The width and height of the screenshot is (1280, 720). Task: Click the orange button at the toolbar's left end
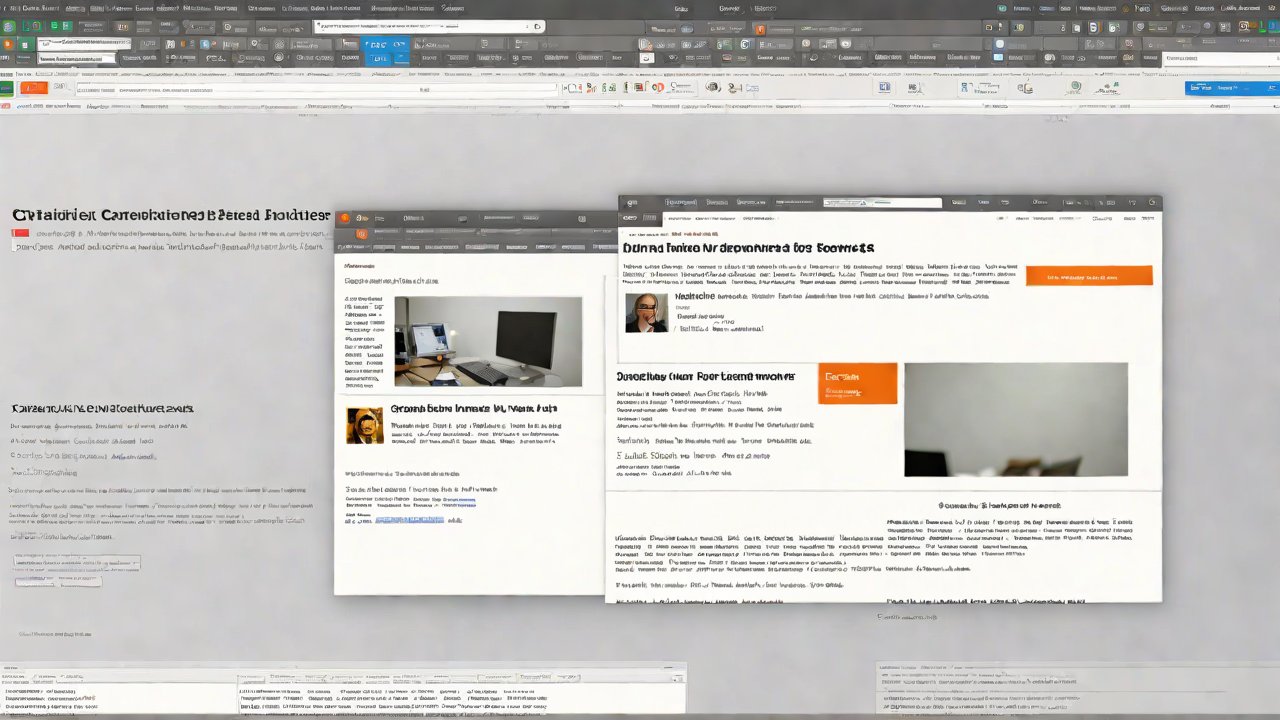point(34,88)
